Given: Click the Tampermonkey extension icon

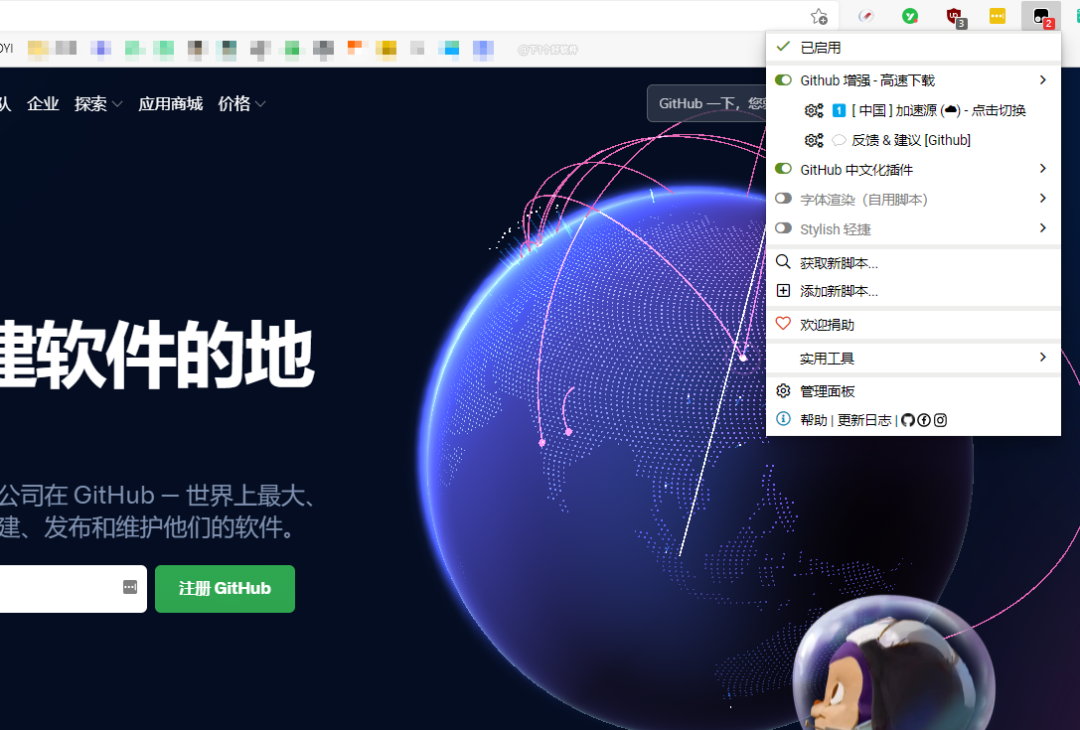Looking at the screenshot, I should [1041, 16].
